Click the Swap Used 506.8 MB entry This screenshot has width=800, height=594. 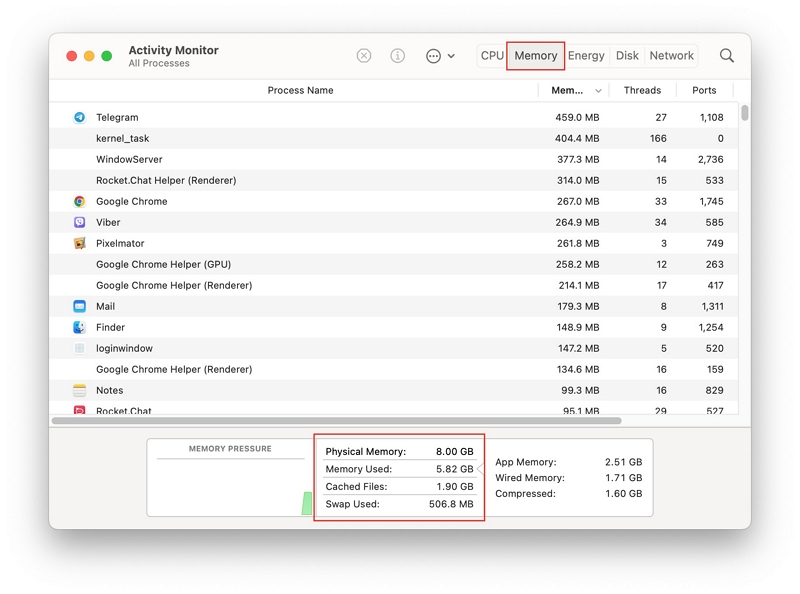click(x=399, y=504)
